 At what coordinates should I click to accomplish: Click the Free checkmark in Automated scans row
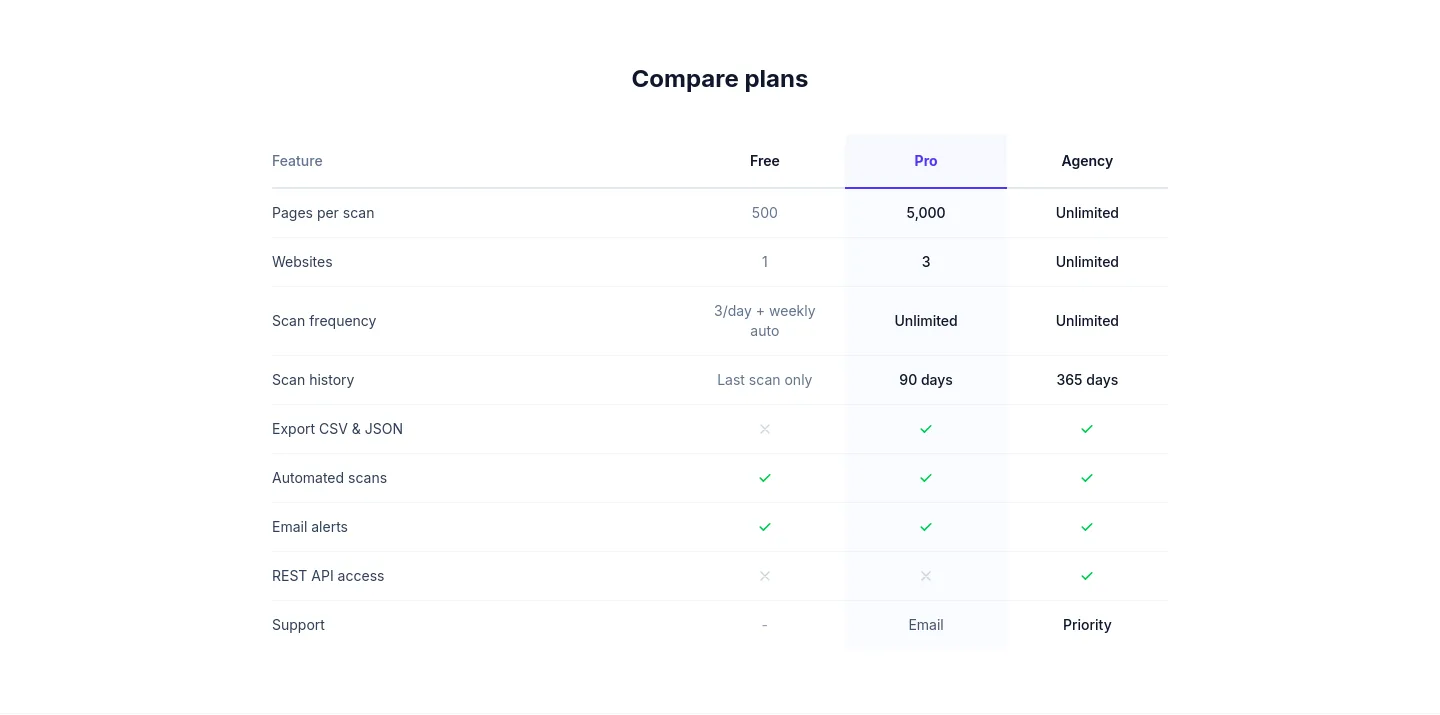tap(765, 478)
